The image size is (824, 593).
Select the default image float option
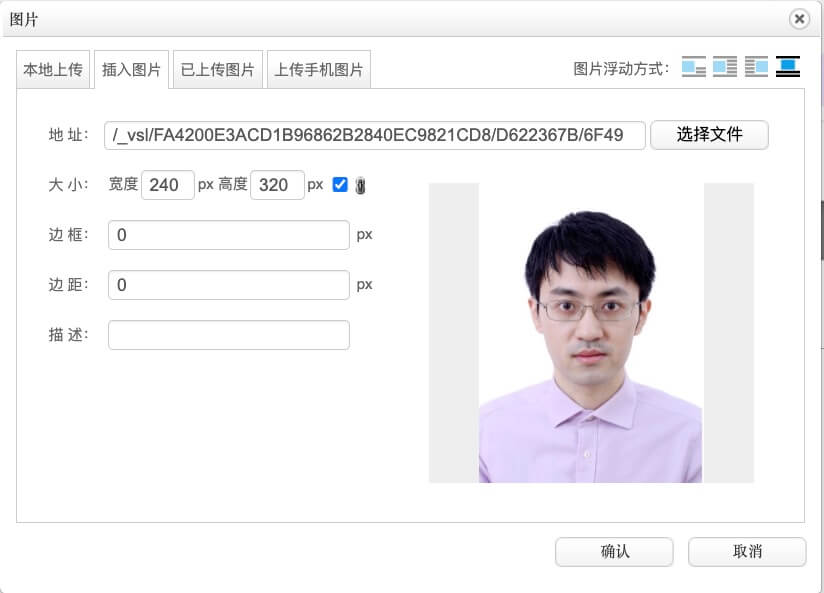tap(694, 67)
